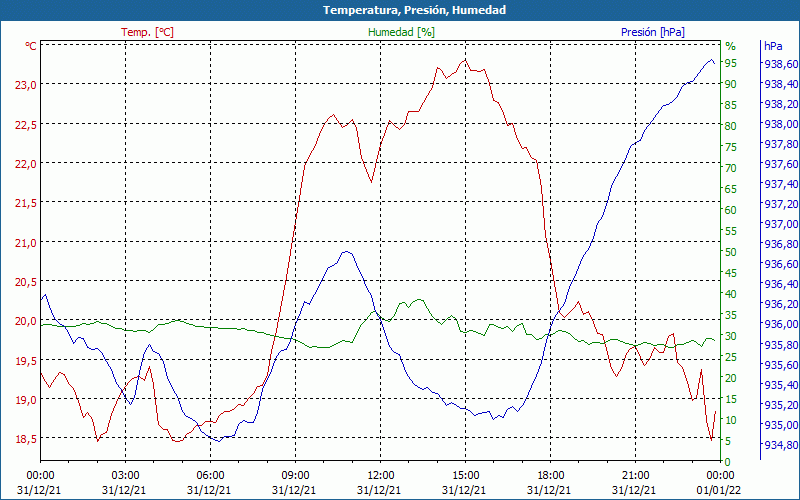
Task: Click the 938,60 pressure axis value
Action: coord(781,64)
